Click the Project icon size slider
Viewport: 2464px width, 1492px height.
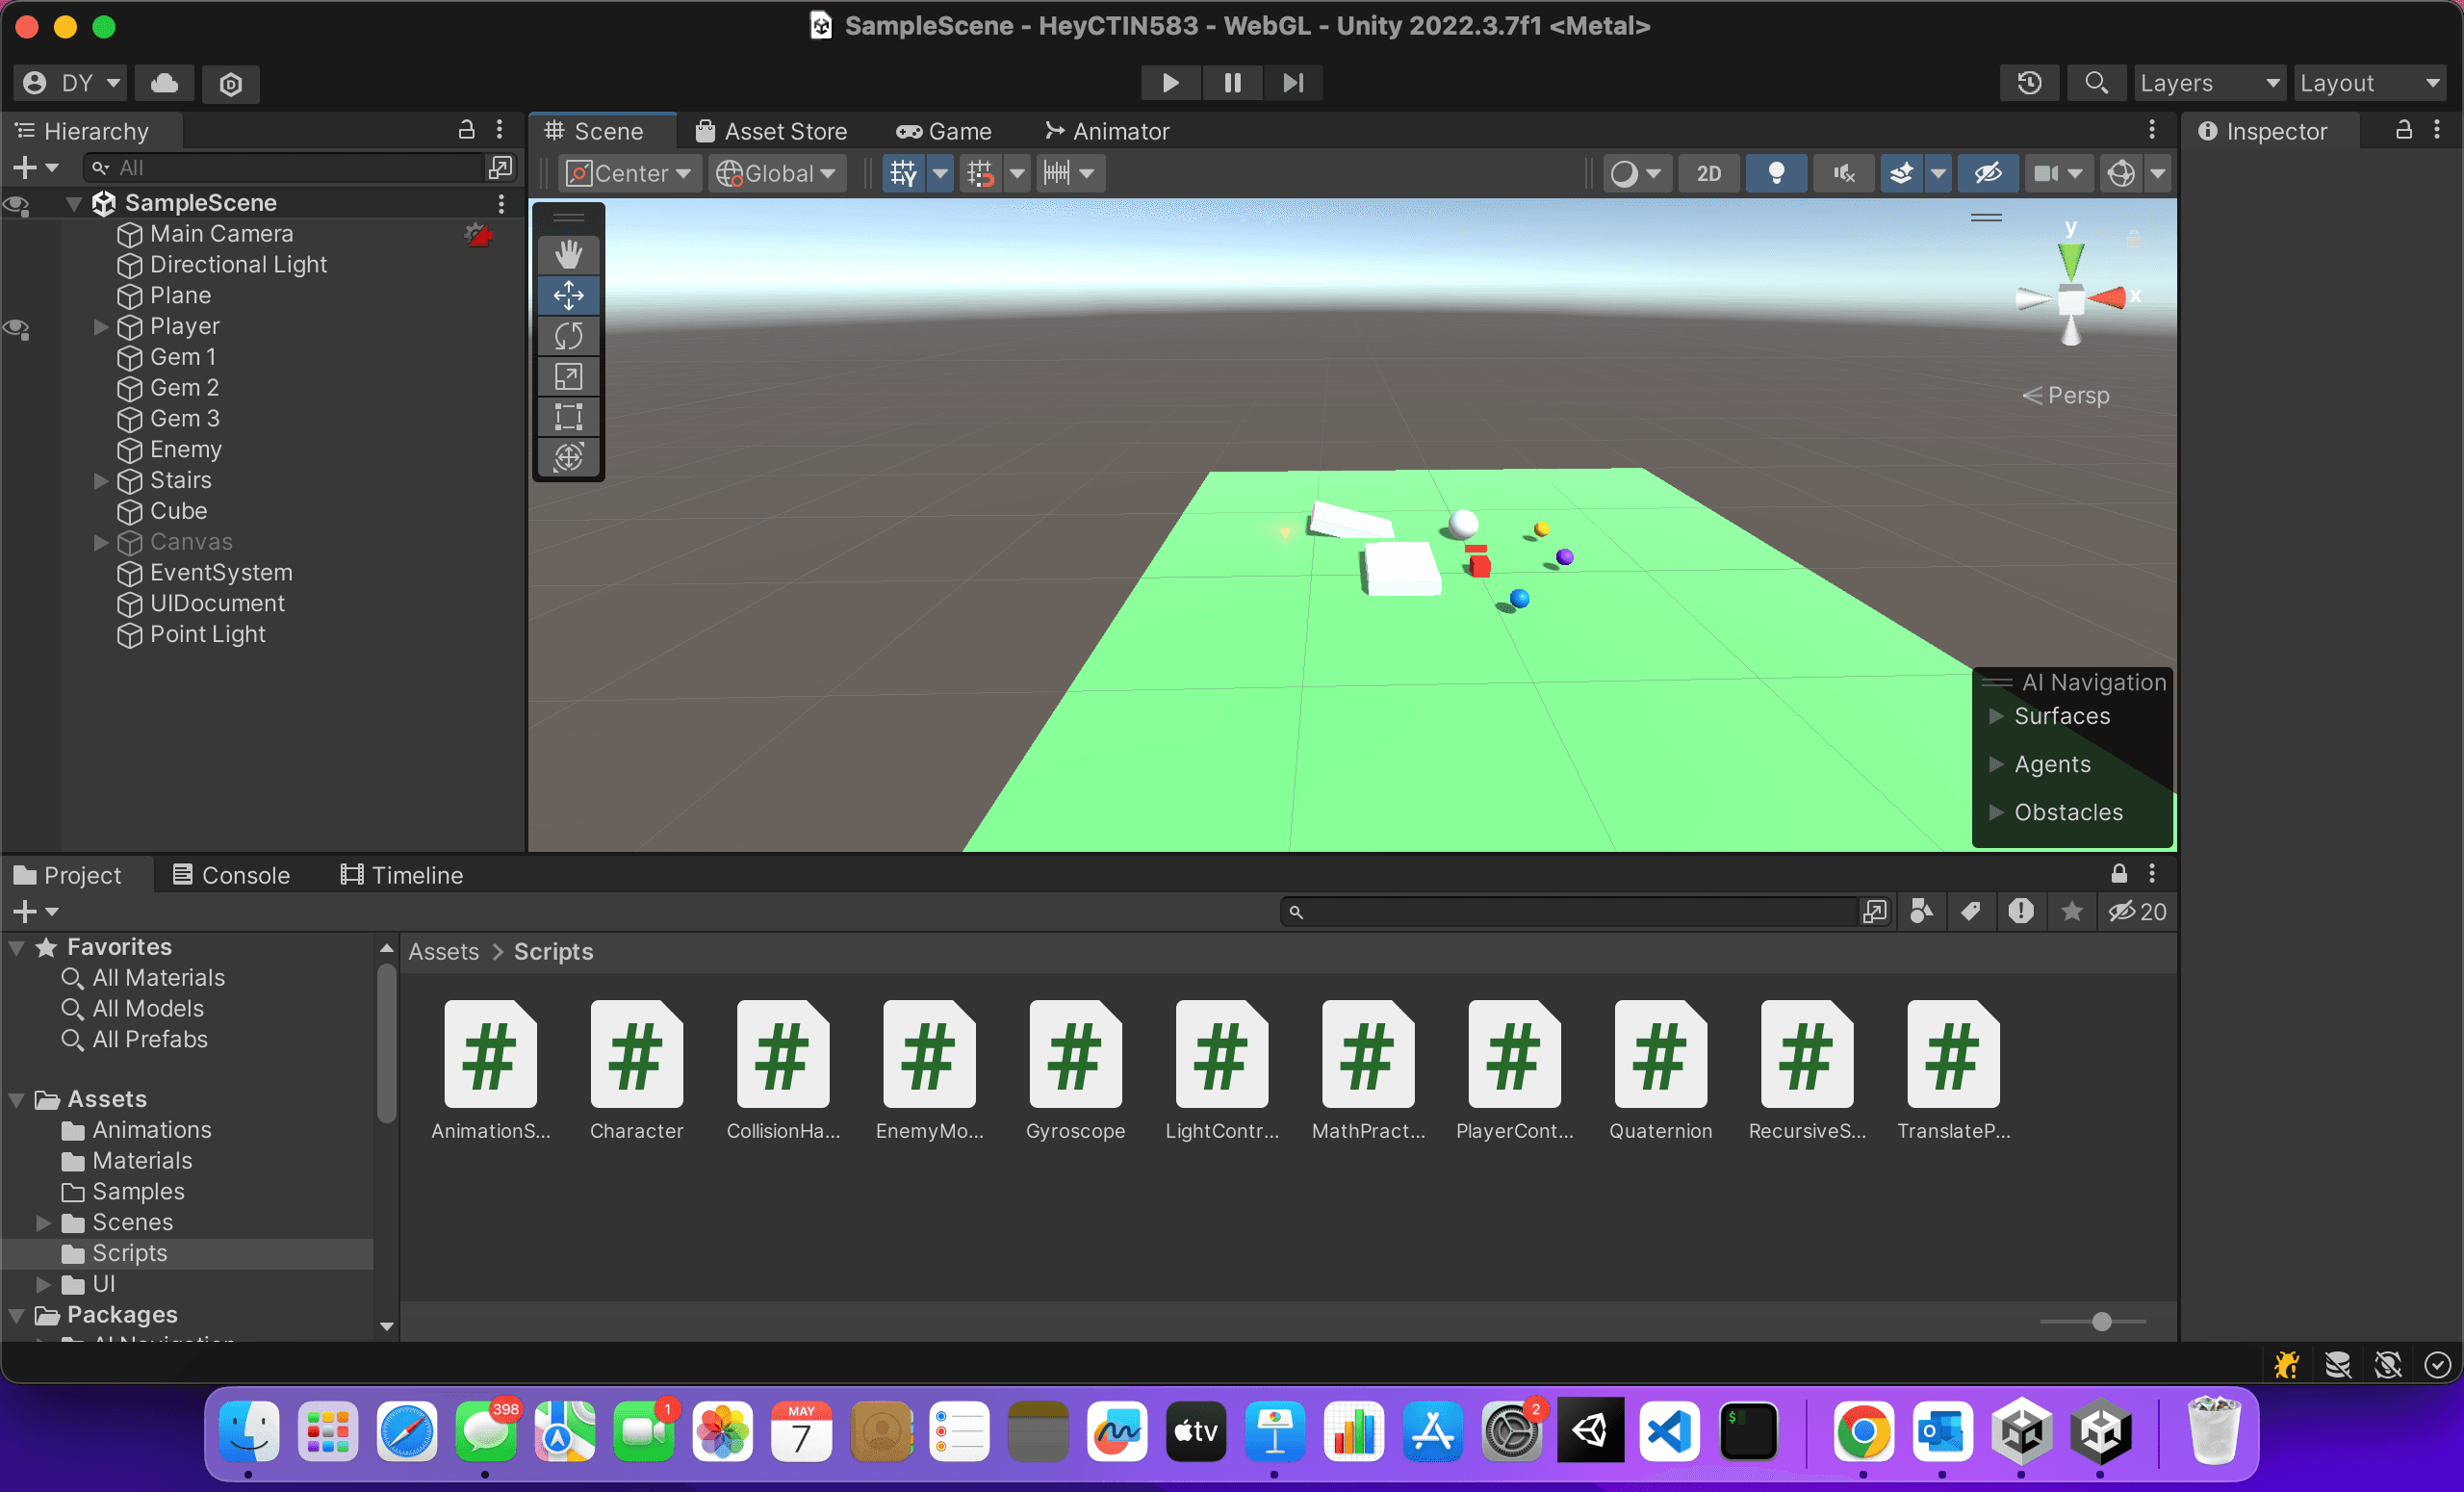(2101, 1322)
